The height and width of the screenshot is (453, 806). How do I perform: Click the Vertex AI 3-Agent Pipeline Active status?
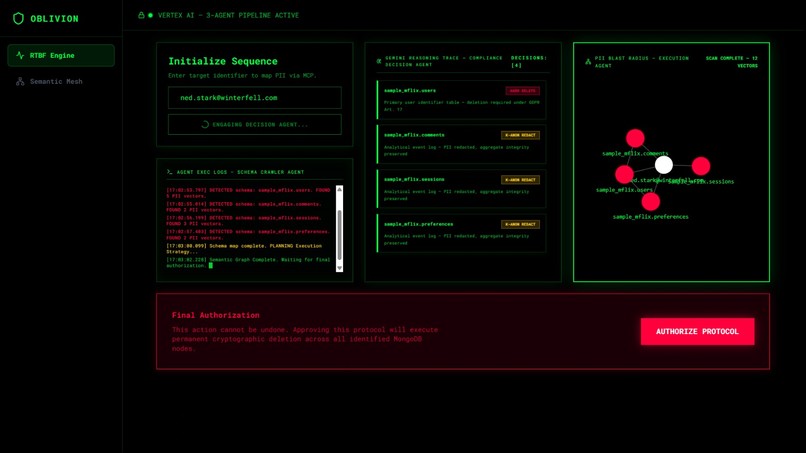228,15
